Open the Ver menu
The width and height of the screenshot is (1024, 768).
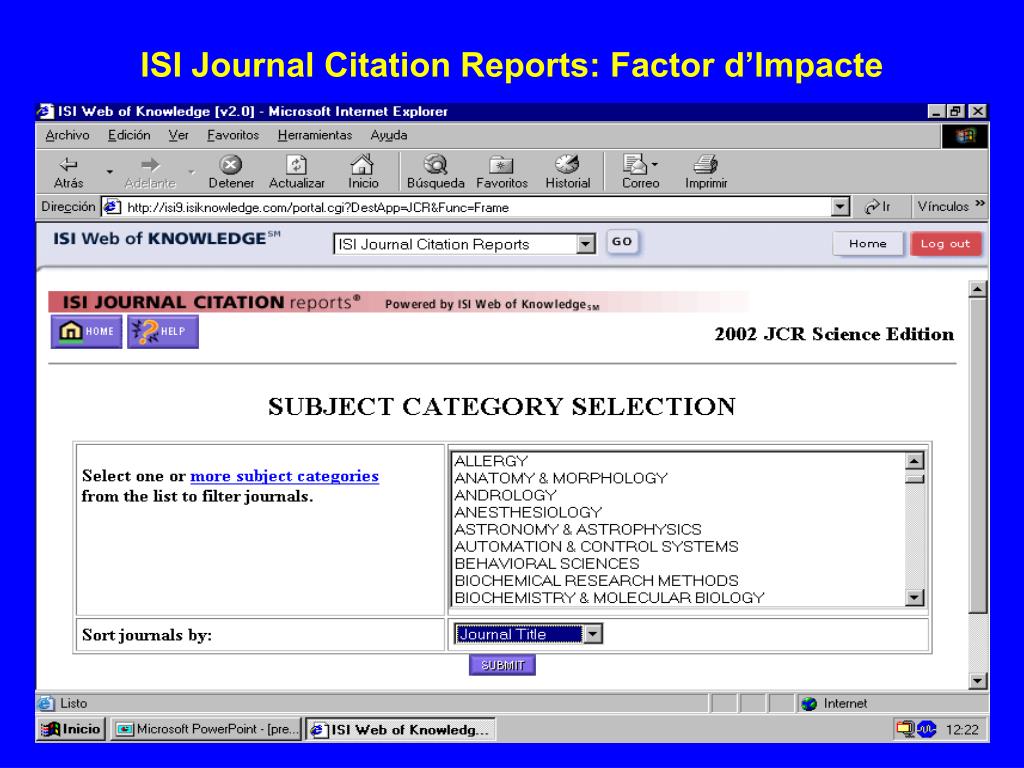click(x=178, y=135)
